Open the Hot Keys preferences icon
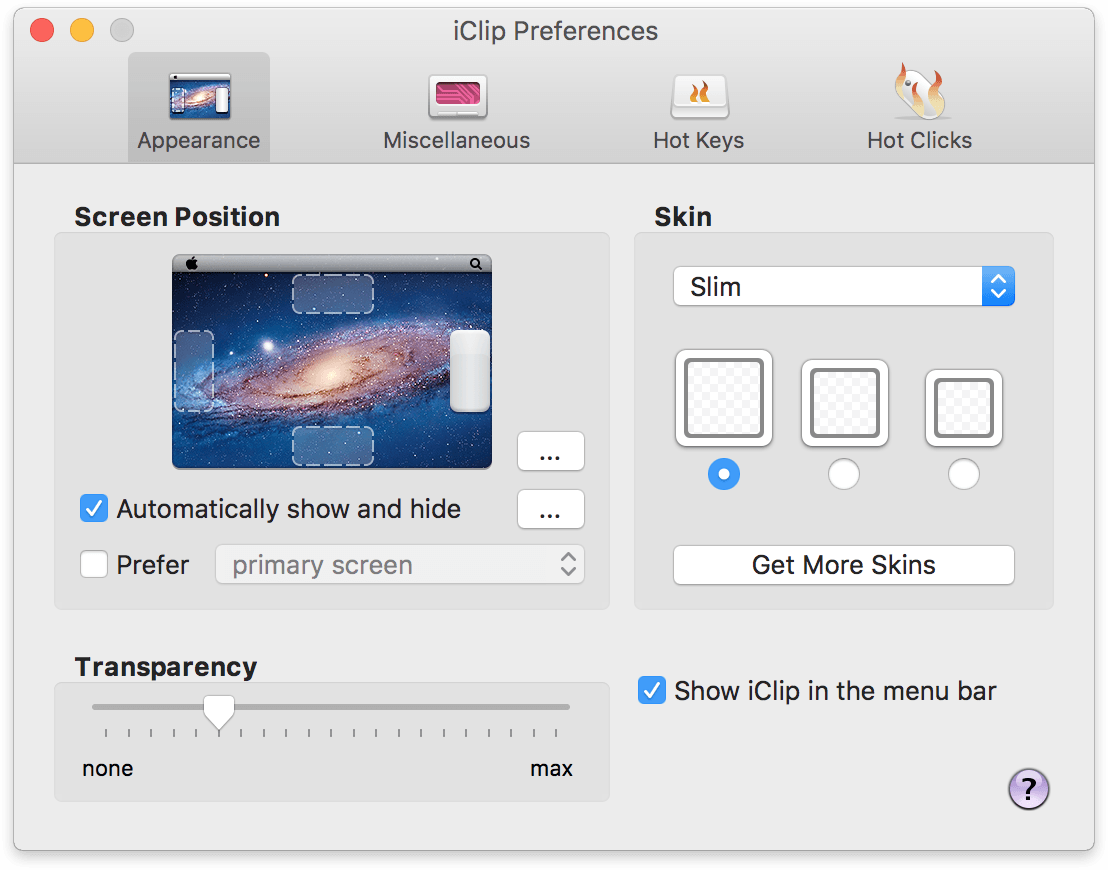 click(699, 95)
